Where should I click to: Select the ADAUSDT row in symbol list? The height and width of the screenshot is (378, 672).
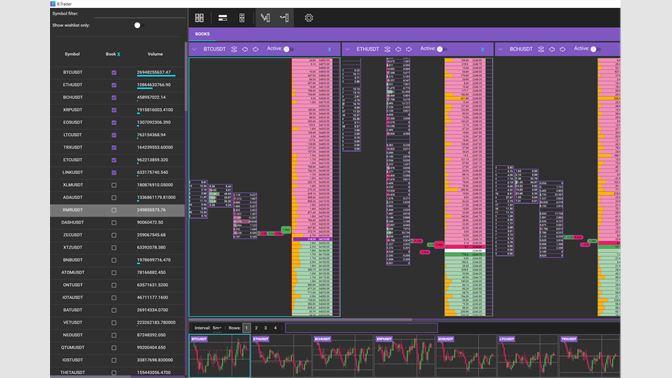117,198
